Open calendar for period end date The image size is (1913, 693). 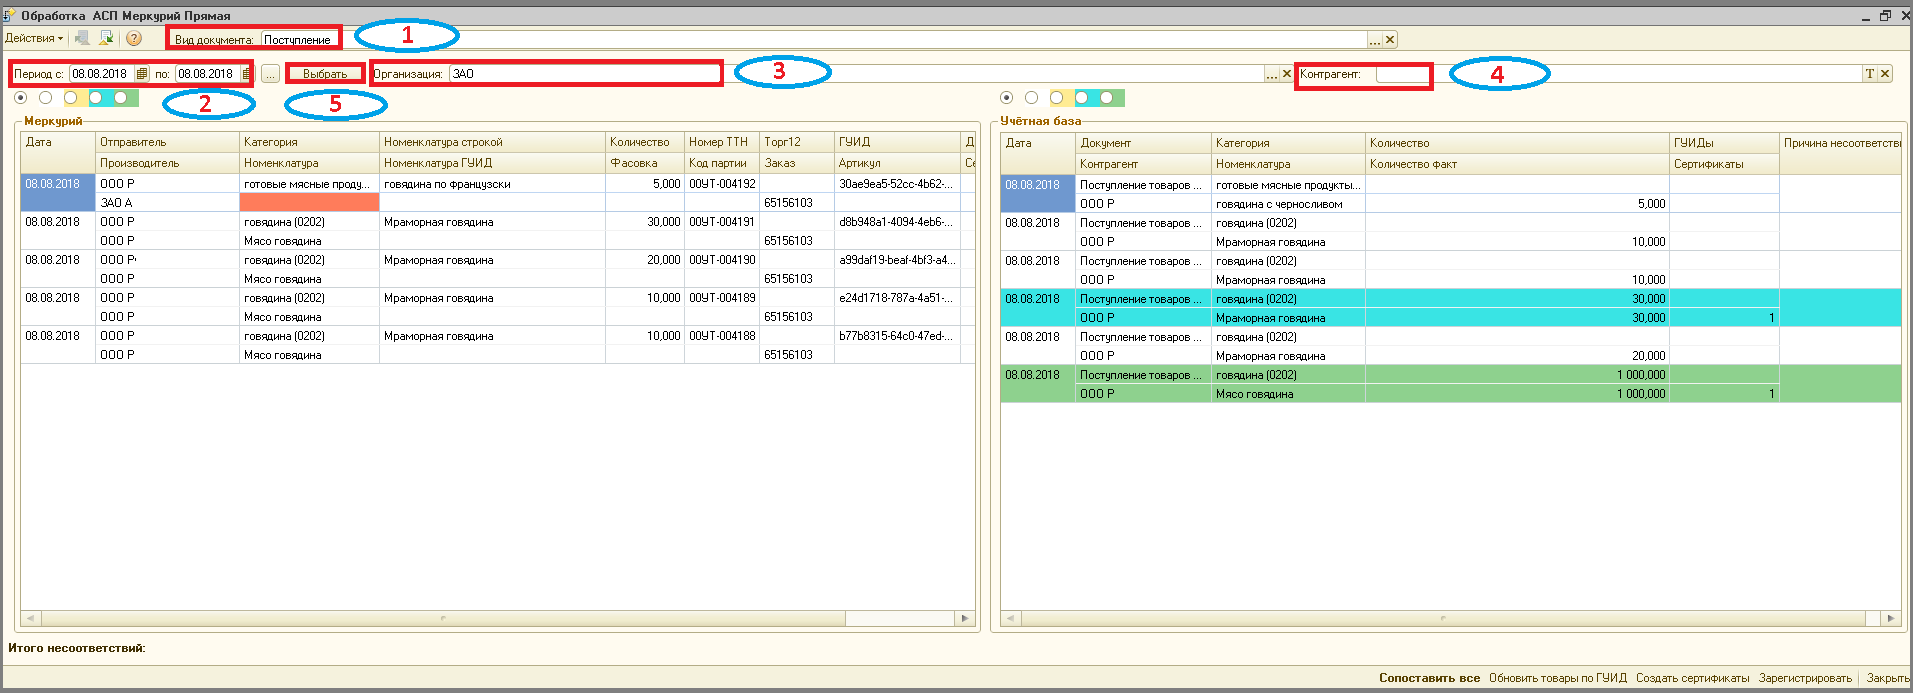[246, 74]
